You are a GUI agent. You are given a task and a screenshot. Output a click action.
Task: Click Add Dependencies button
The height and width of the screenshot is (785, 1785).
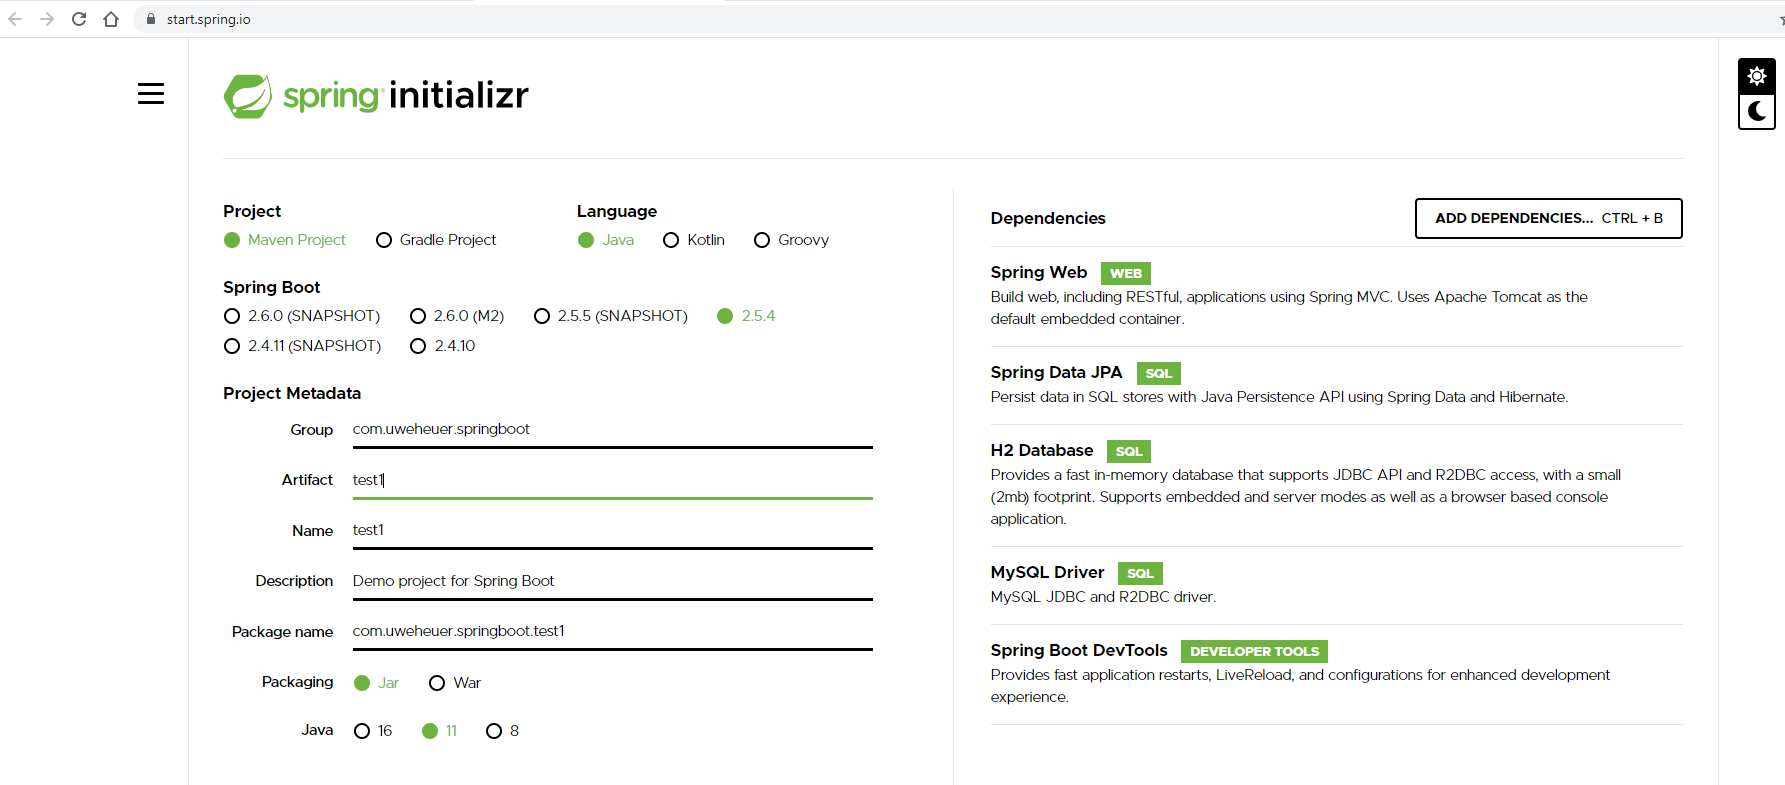1548,218
